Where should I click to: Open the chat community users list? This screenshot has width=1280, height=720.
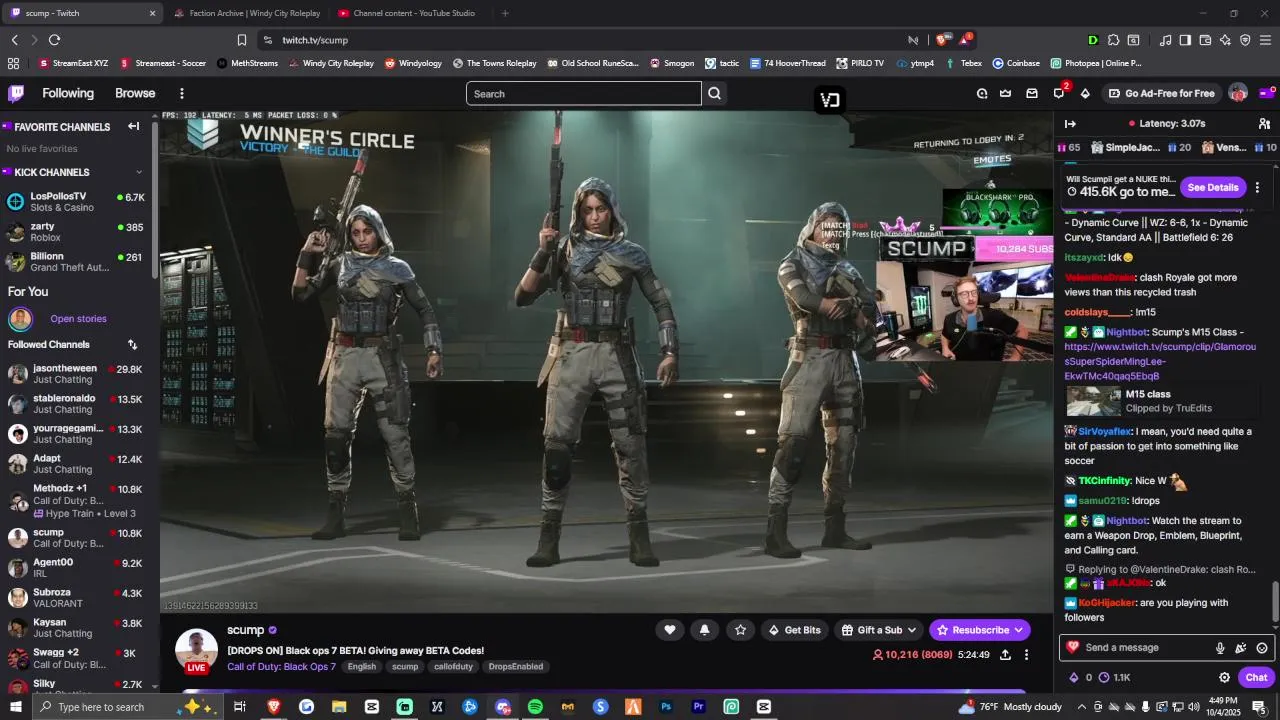click(x=1264, y=124)
